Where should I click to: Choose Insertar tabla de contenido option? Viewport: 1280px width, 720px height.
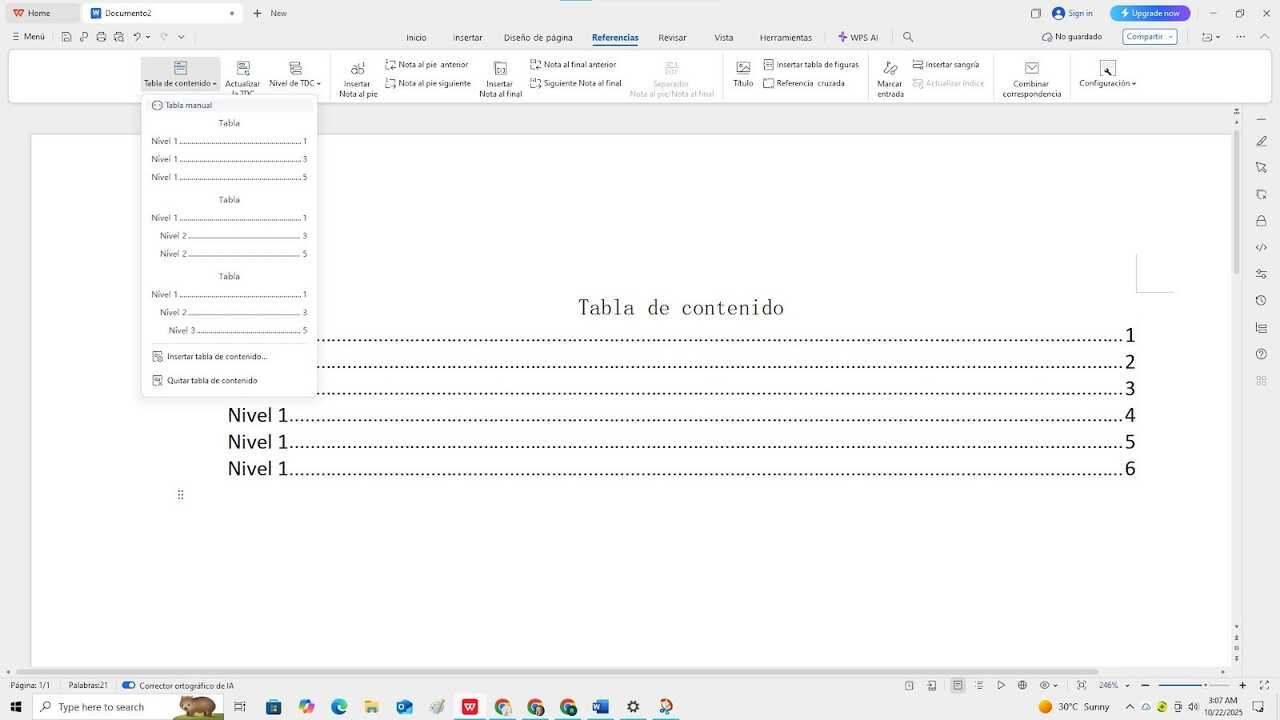pyautogui.click(x=216, y=356)
